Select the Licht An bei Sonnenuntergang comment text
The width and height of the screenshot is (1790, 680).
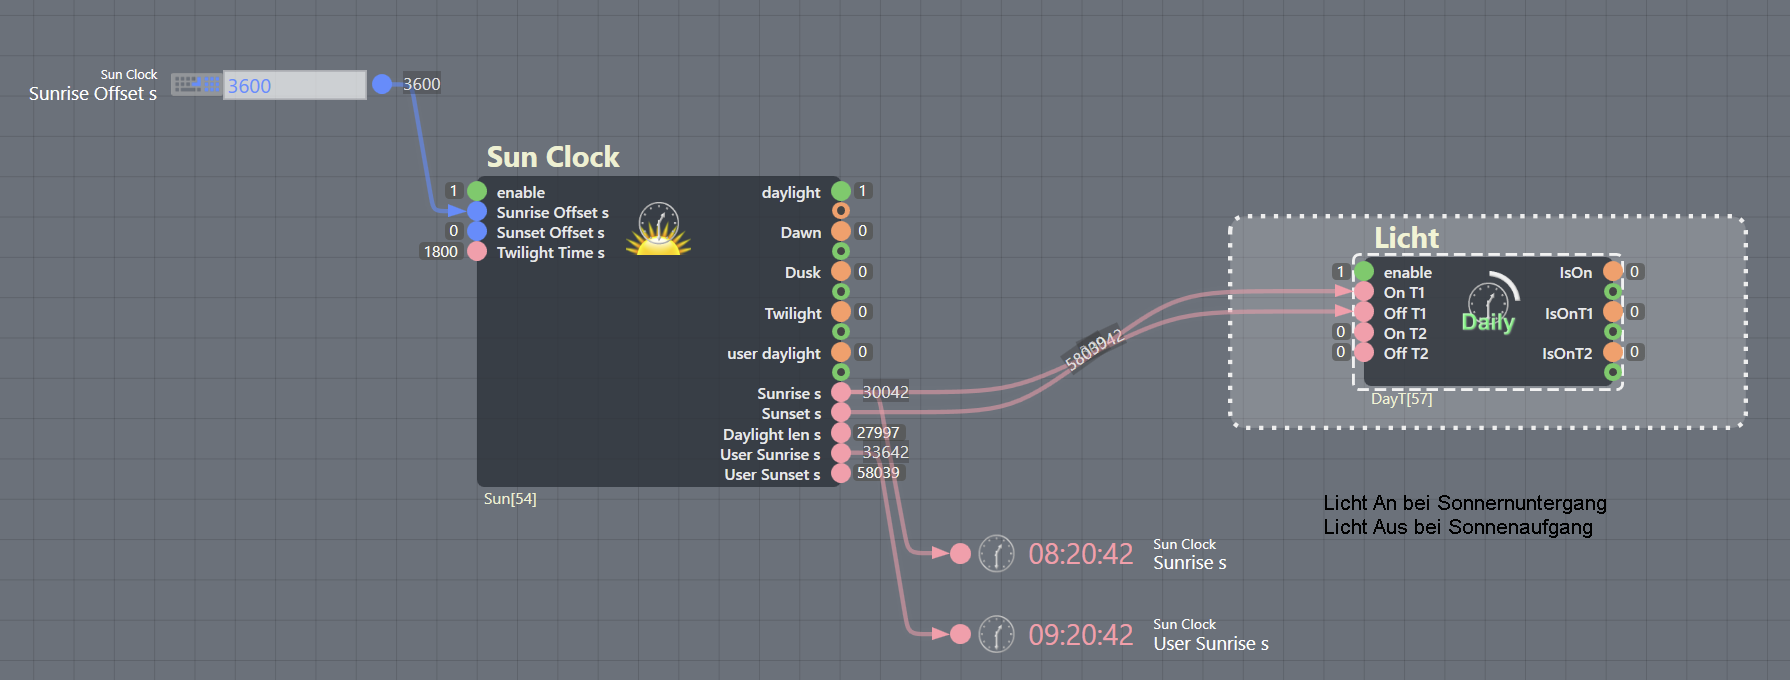click(x=1464, y=503)
